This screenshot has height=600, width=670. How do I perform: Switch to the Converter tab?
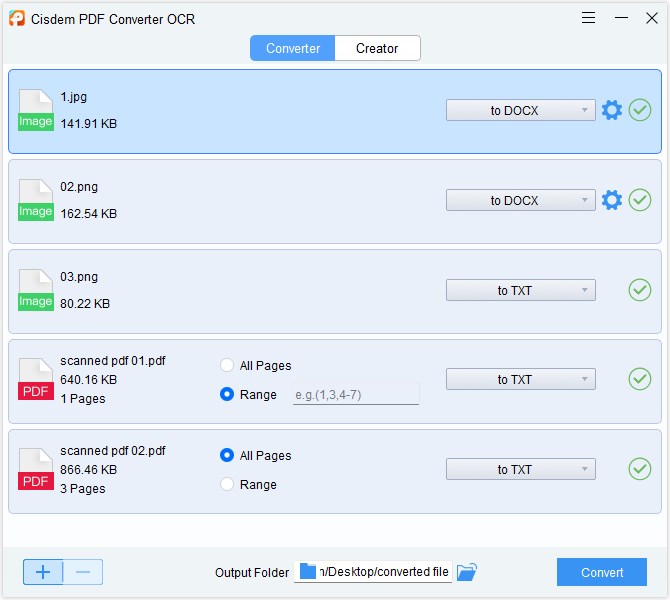293,48
